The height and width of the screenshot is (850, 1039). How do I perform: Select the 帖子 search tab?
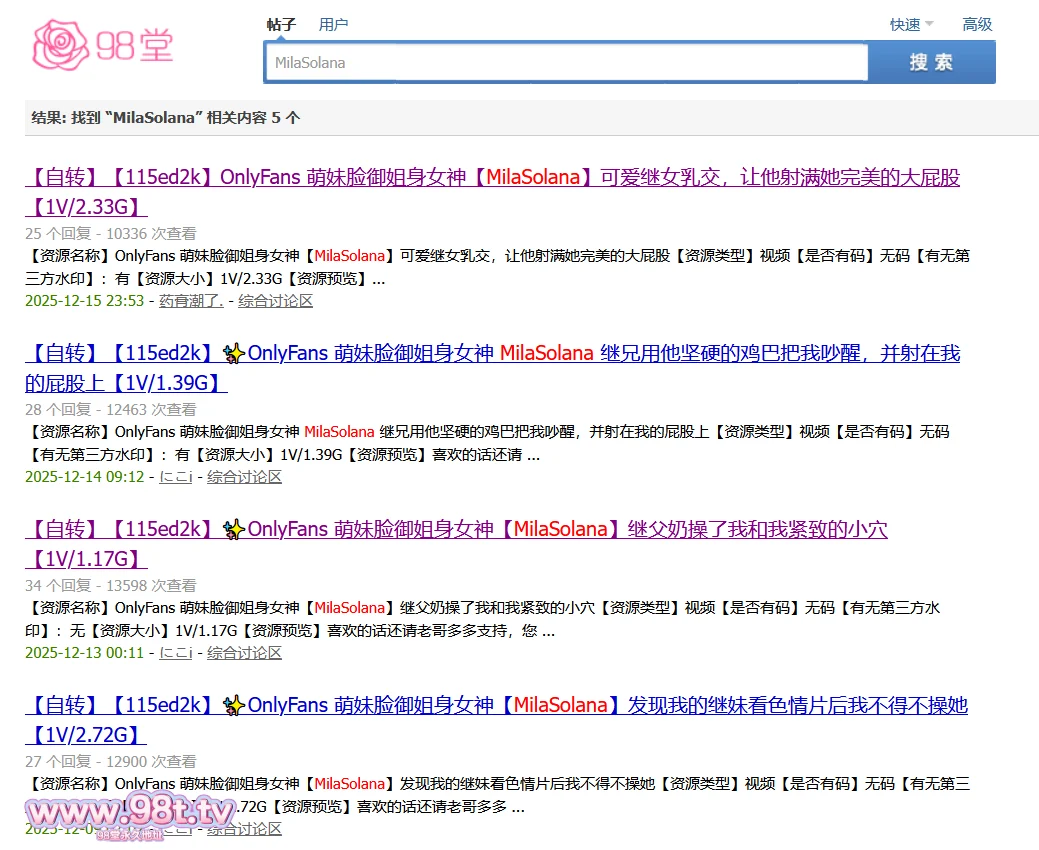[279, 24]
